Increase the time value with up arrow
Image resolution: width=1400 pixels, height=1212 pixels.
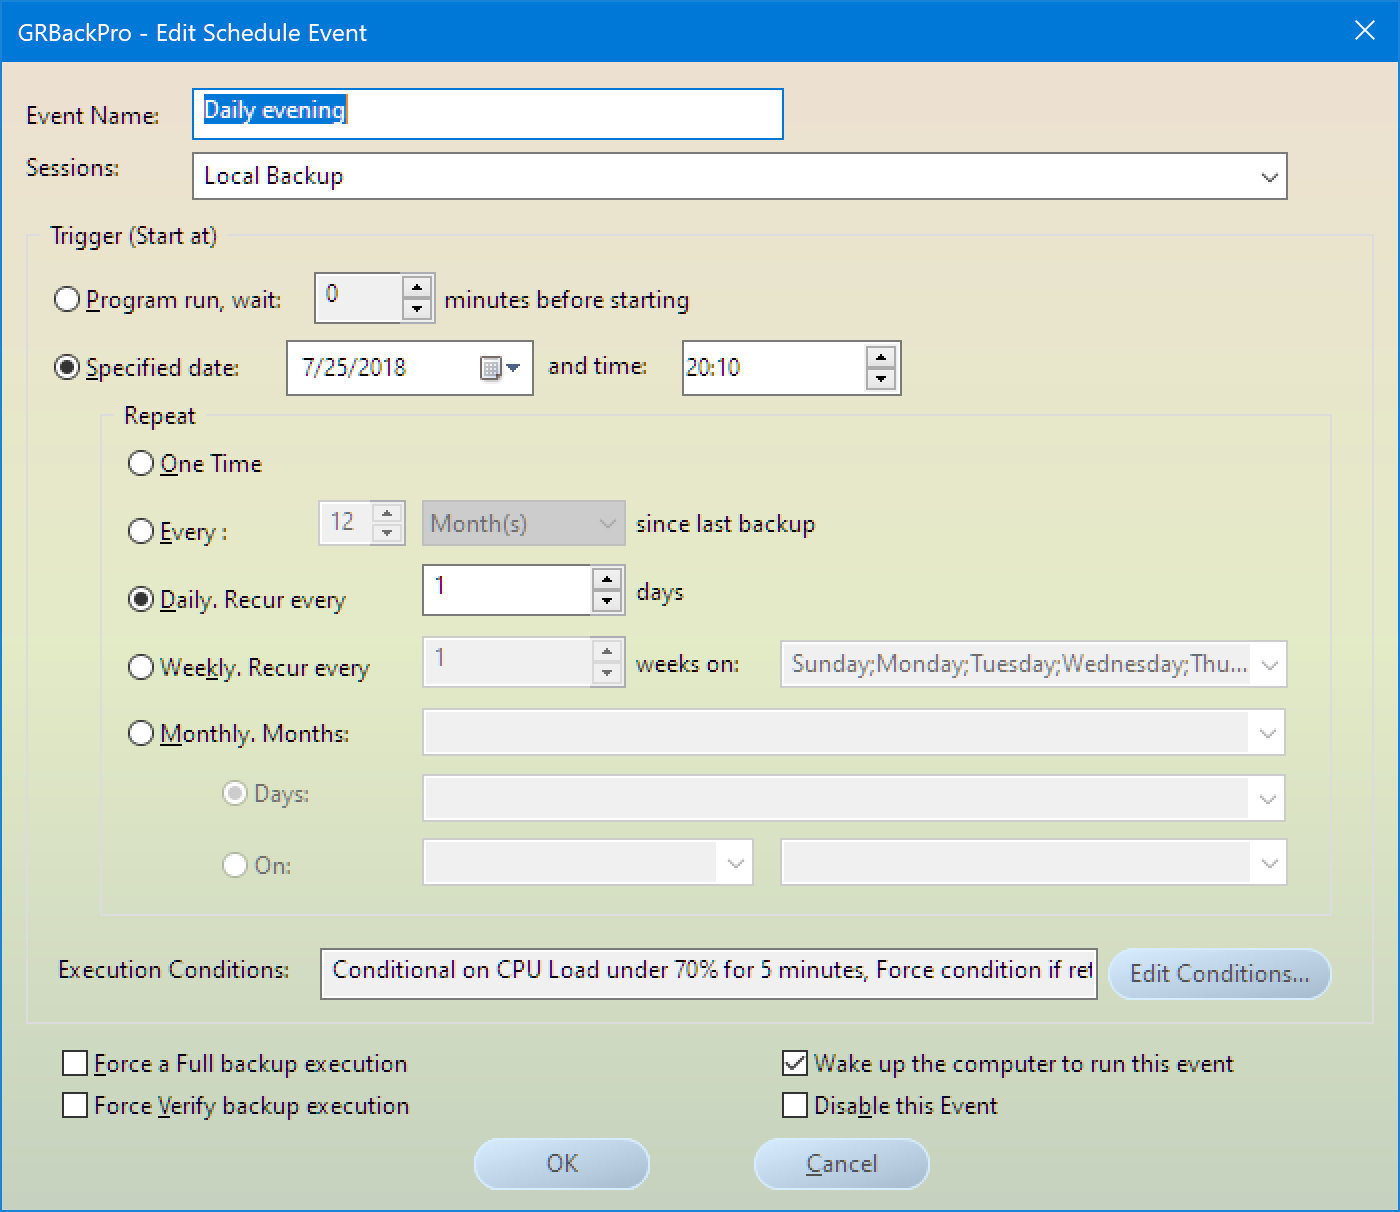tap(880, 358)
